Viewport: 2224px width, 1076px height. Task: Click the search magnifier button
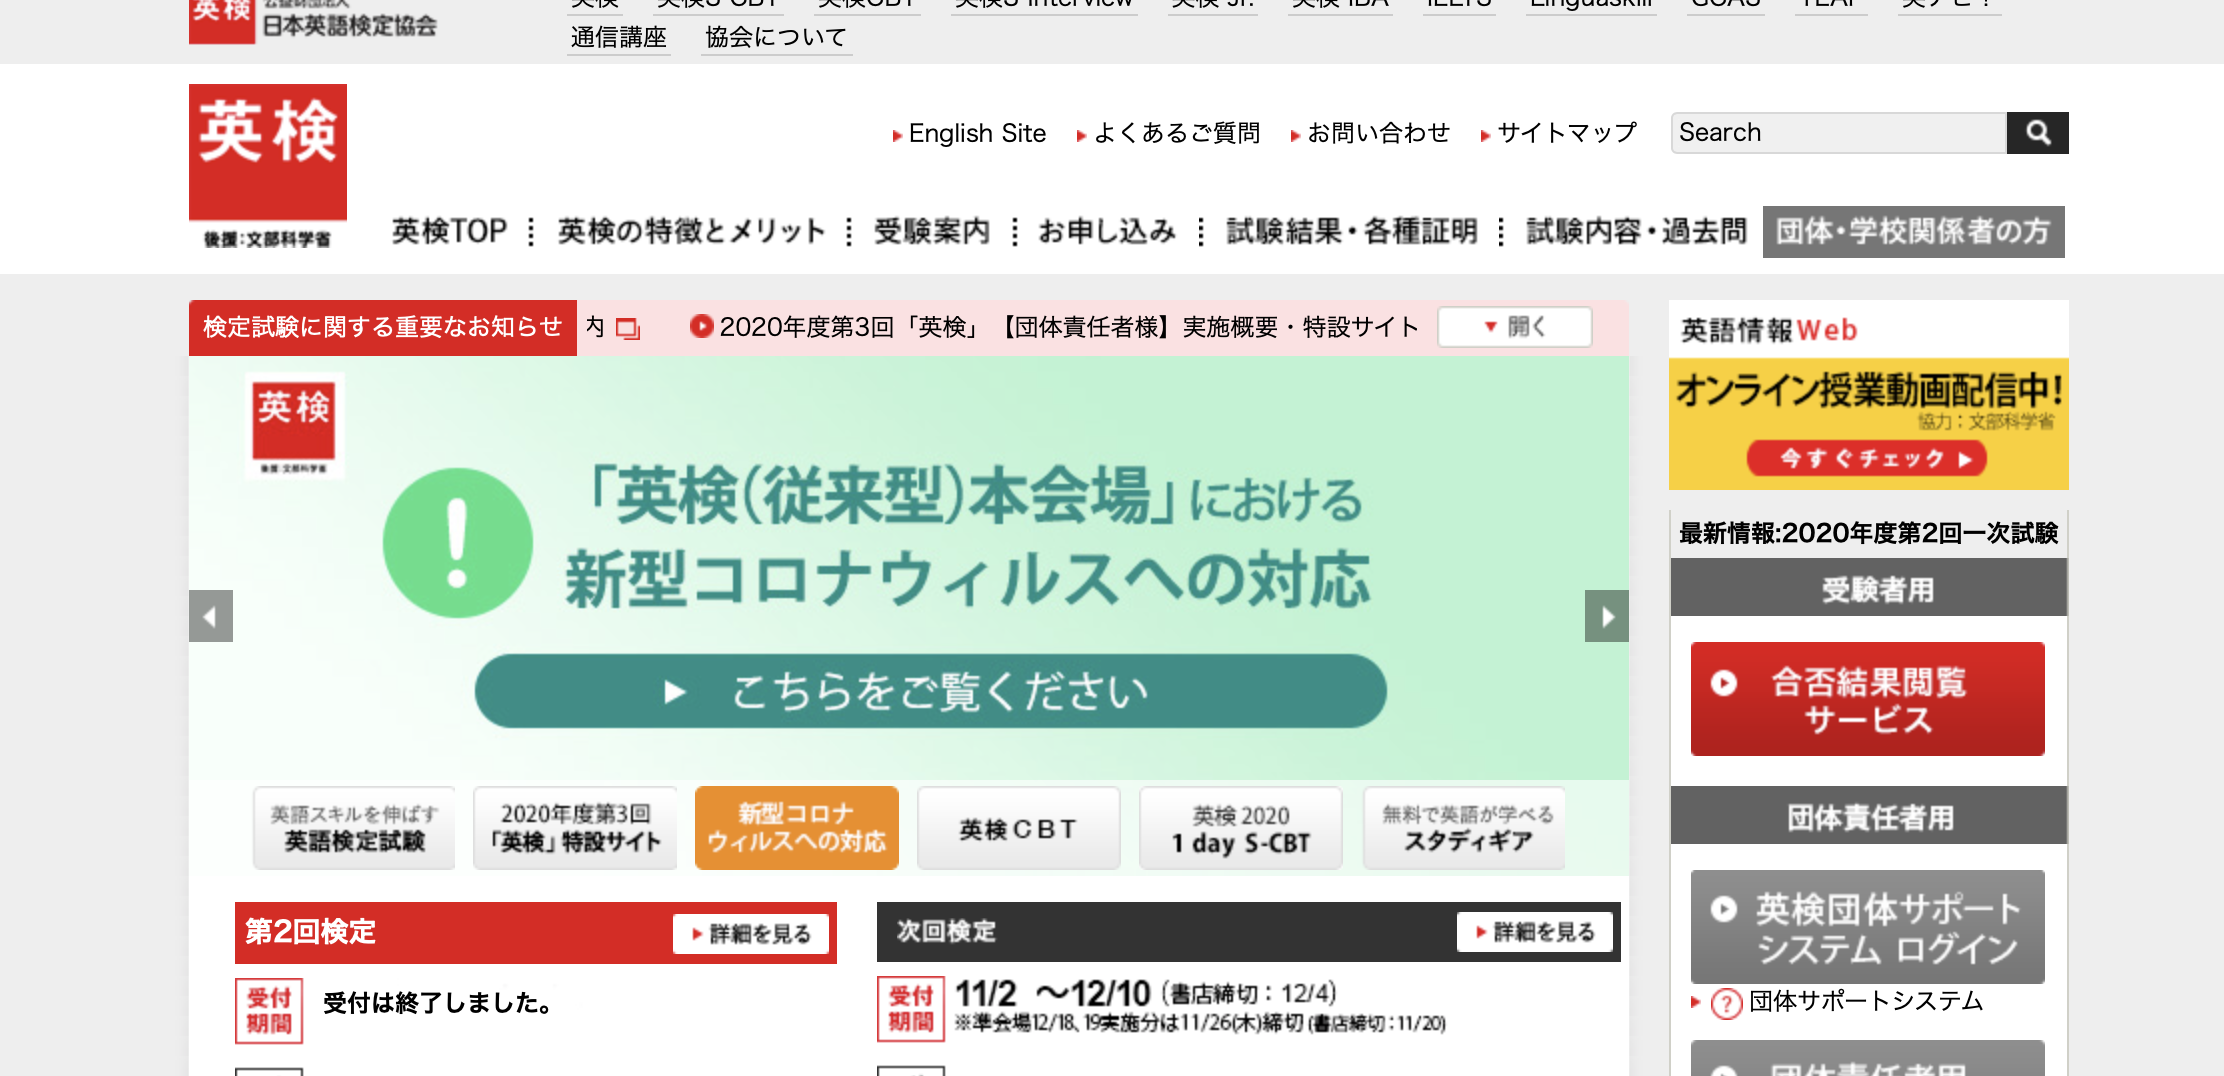pos(2037,133)
